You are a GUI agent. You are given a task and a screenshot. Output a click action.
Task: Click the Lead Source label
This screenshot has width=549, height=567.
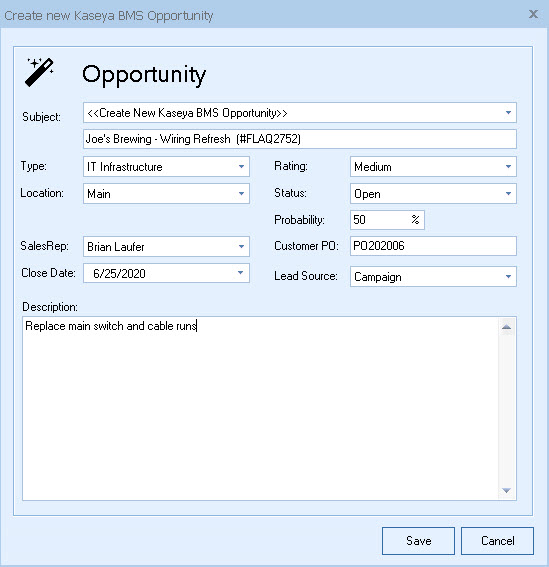click(x=306, y=276)
